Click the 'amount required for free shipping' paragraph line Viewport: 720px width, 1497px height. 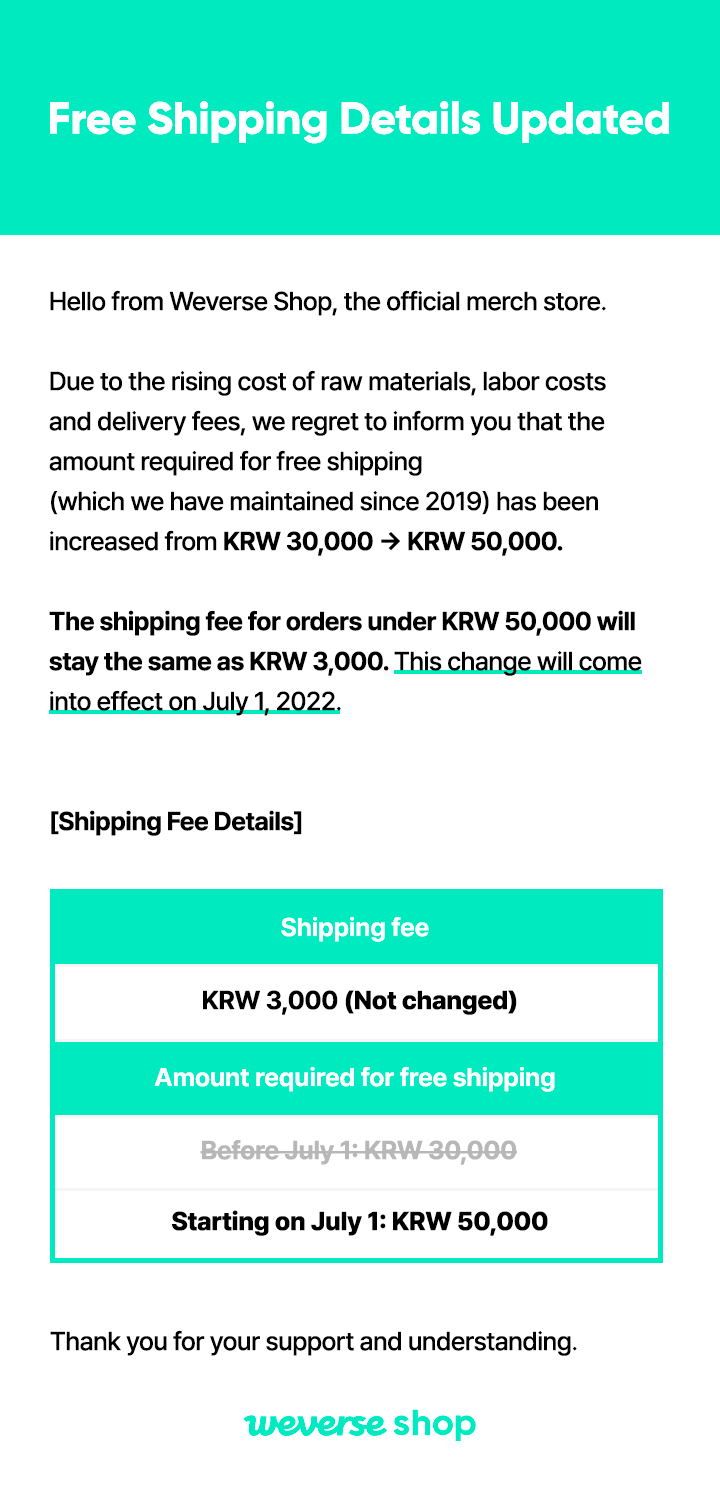[x=236, y=462]
